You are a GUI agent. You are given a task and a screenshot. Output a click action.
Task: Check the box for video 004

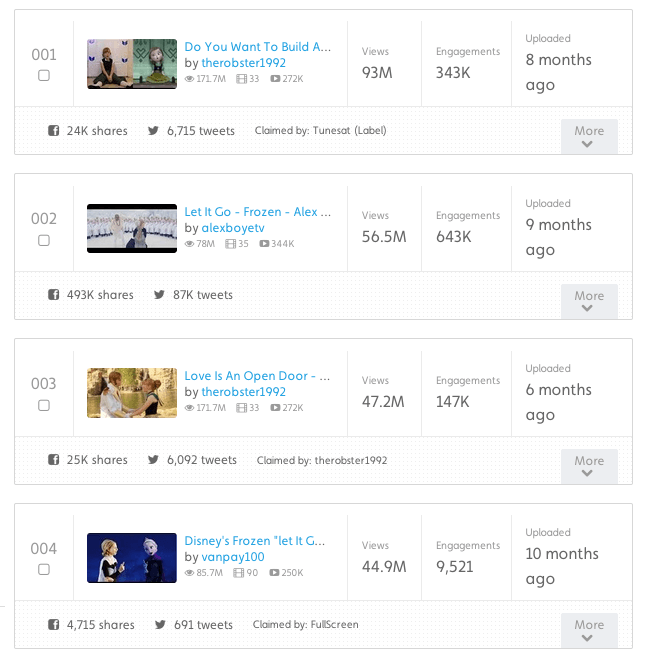point(44,570)
